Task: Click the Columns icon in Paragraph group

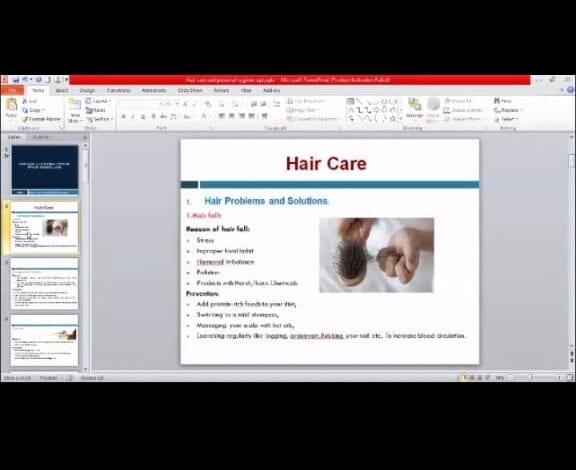Action: [x=264, y=116]
